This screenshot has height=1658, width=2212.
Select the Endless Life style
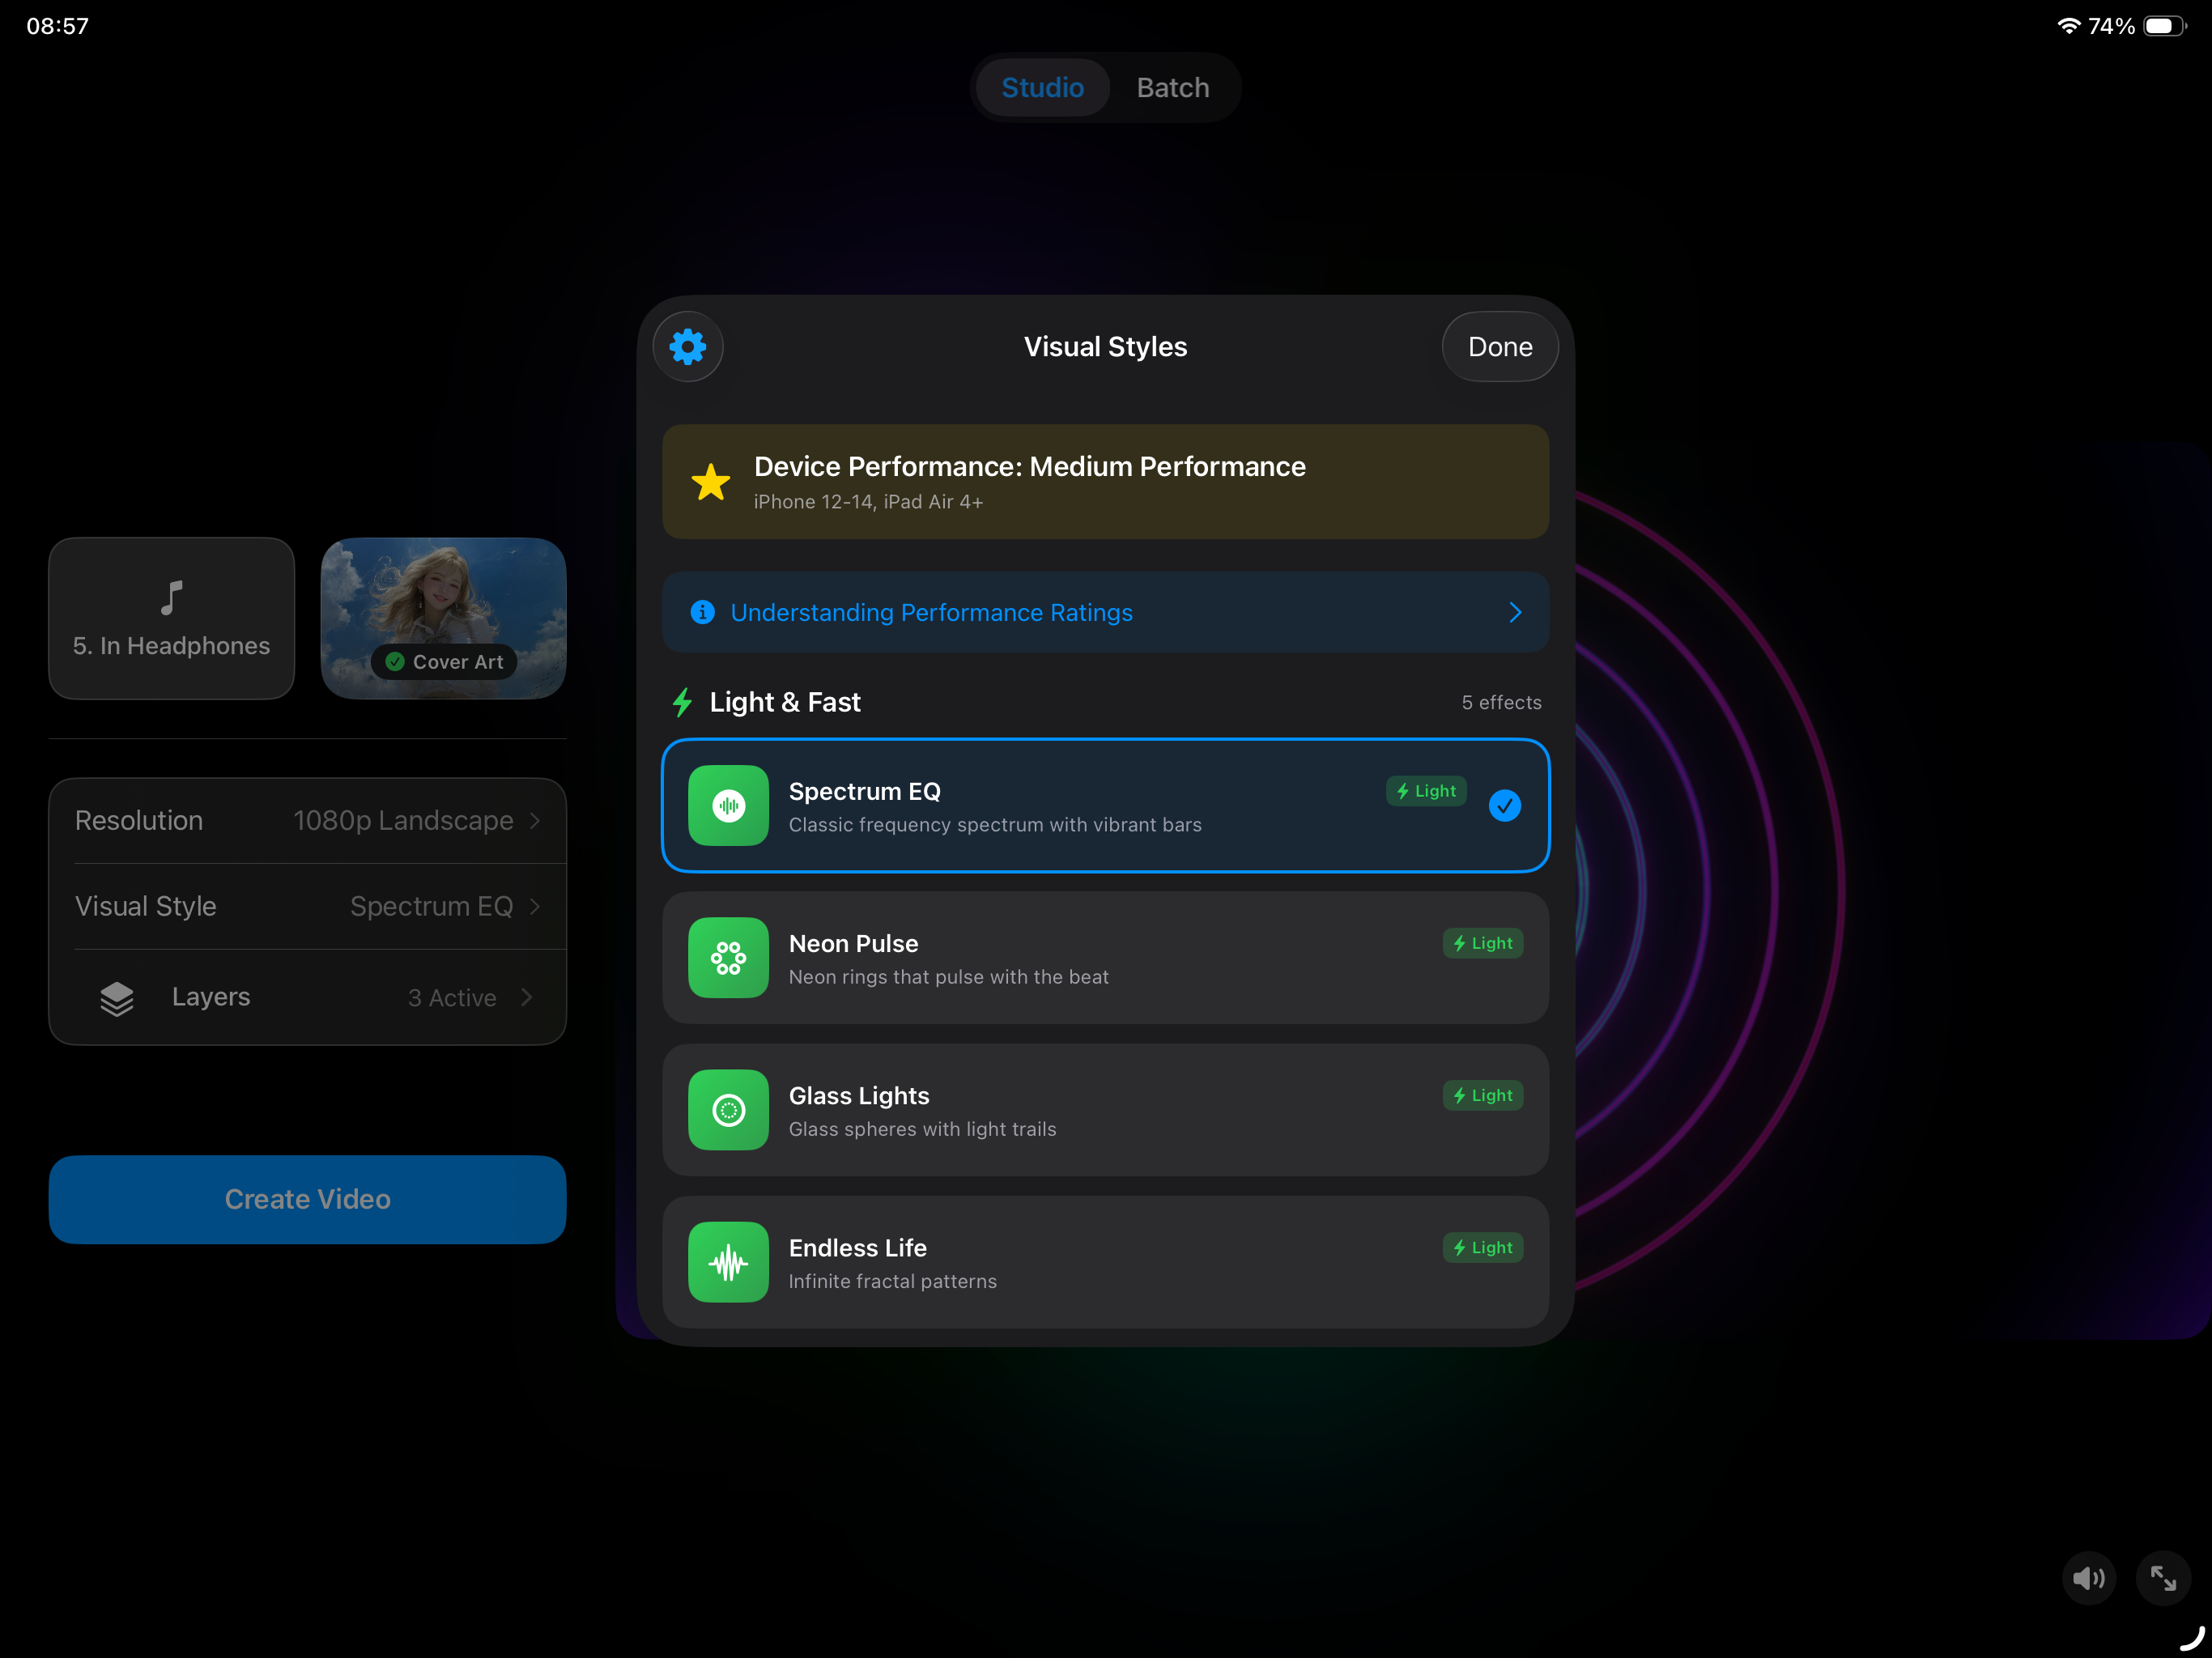pyautogui.click(x=1105, y=1262)
